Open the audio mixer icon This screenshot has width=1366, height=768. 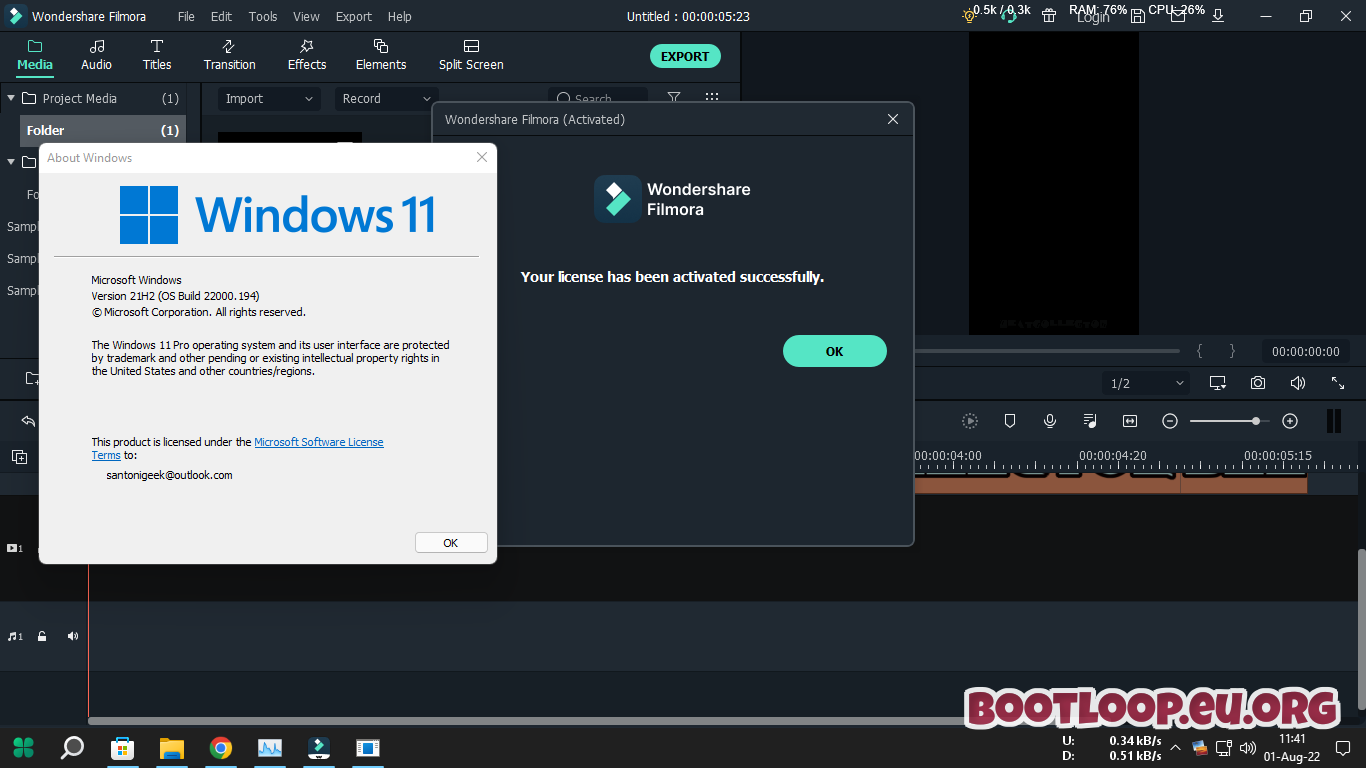point(1090,421)
